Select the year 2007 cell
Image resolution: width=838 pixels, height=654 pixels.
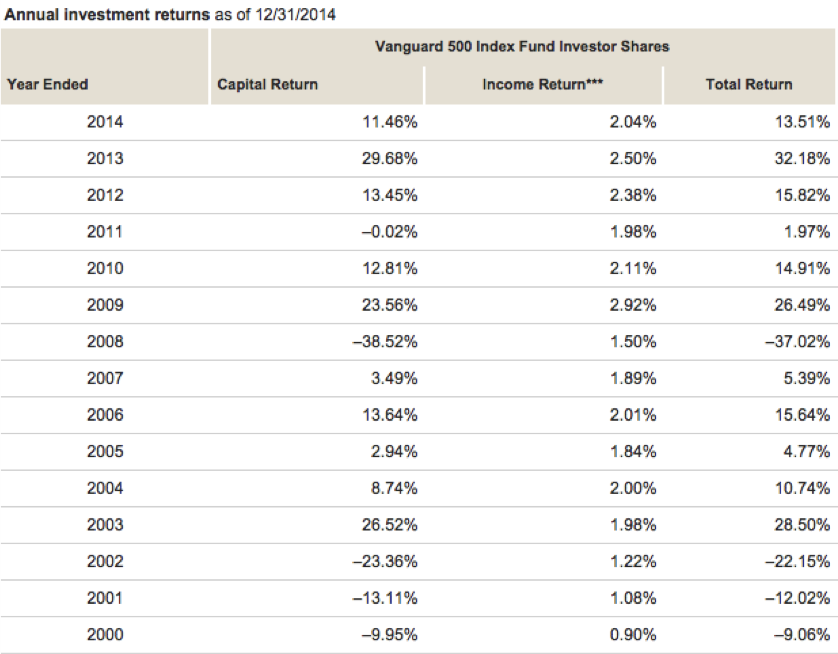coord(105,378)
